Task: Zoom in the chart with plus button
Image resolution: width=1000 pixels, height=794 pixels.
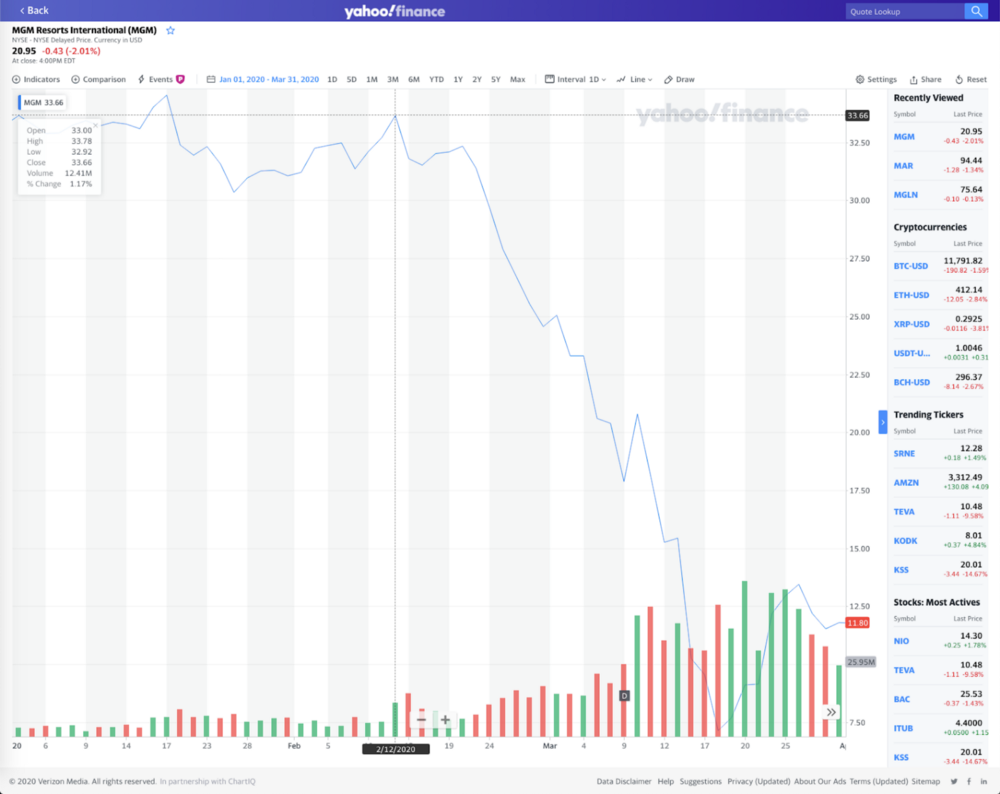Action: pos(445,720)
